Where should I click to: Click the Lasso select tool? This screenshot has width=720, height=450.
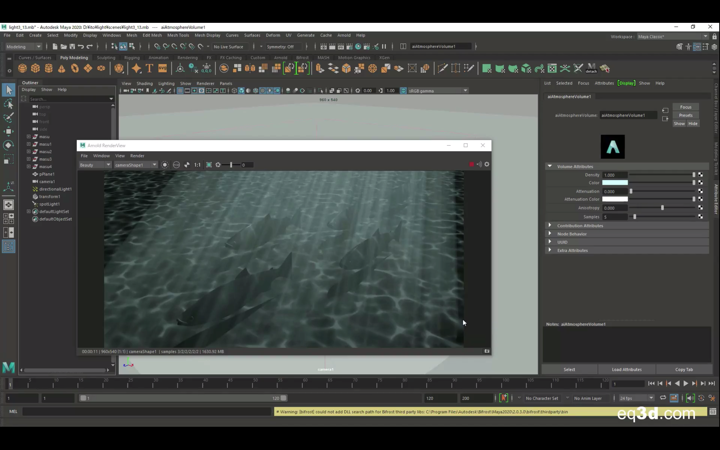(8, 105)
